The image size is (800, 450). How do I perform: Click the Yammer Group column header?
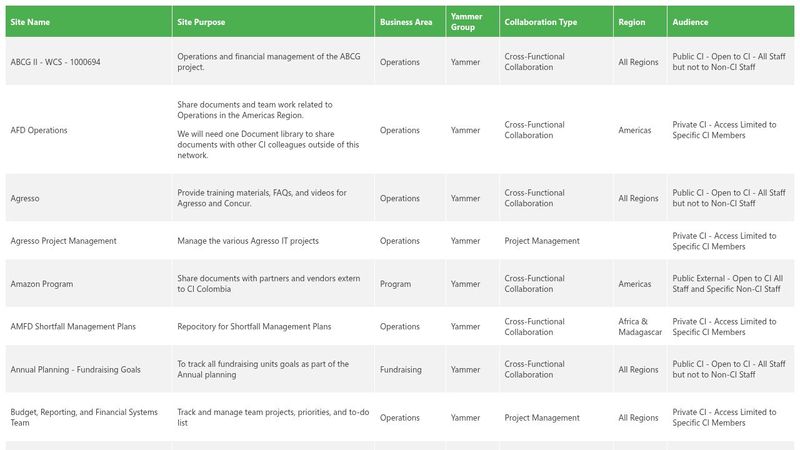pos(467,21)
